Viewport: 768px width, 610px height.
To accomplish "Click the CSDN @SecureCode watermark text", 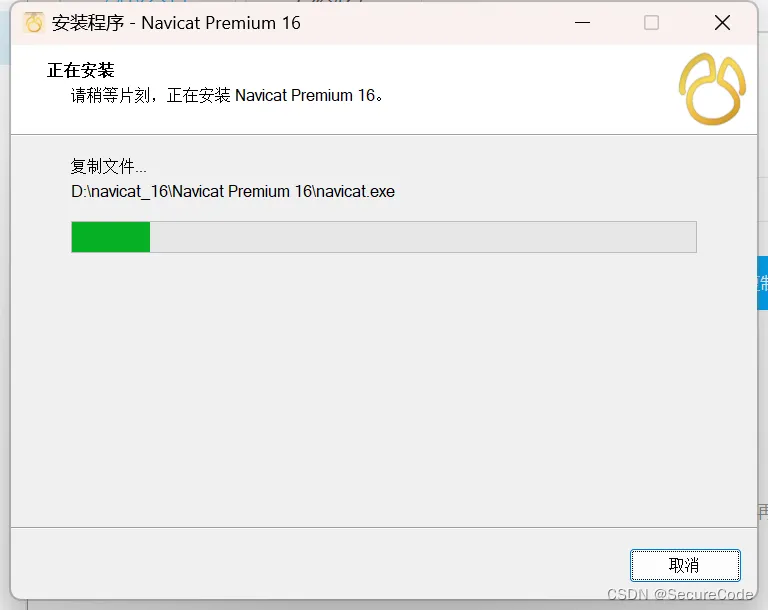I will pyautogui.click(x=680, y=594).
